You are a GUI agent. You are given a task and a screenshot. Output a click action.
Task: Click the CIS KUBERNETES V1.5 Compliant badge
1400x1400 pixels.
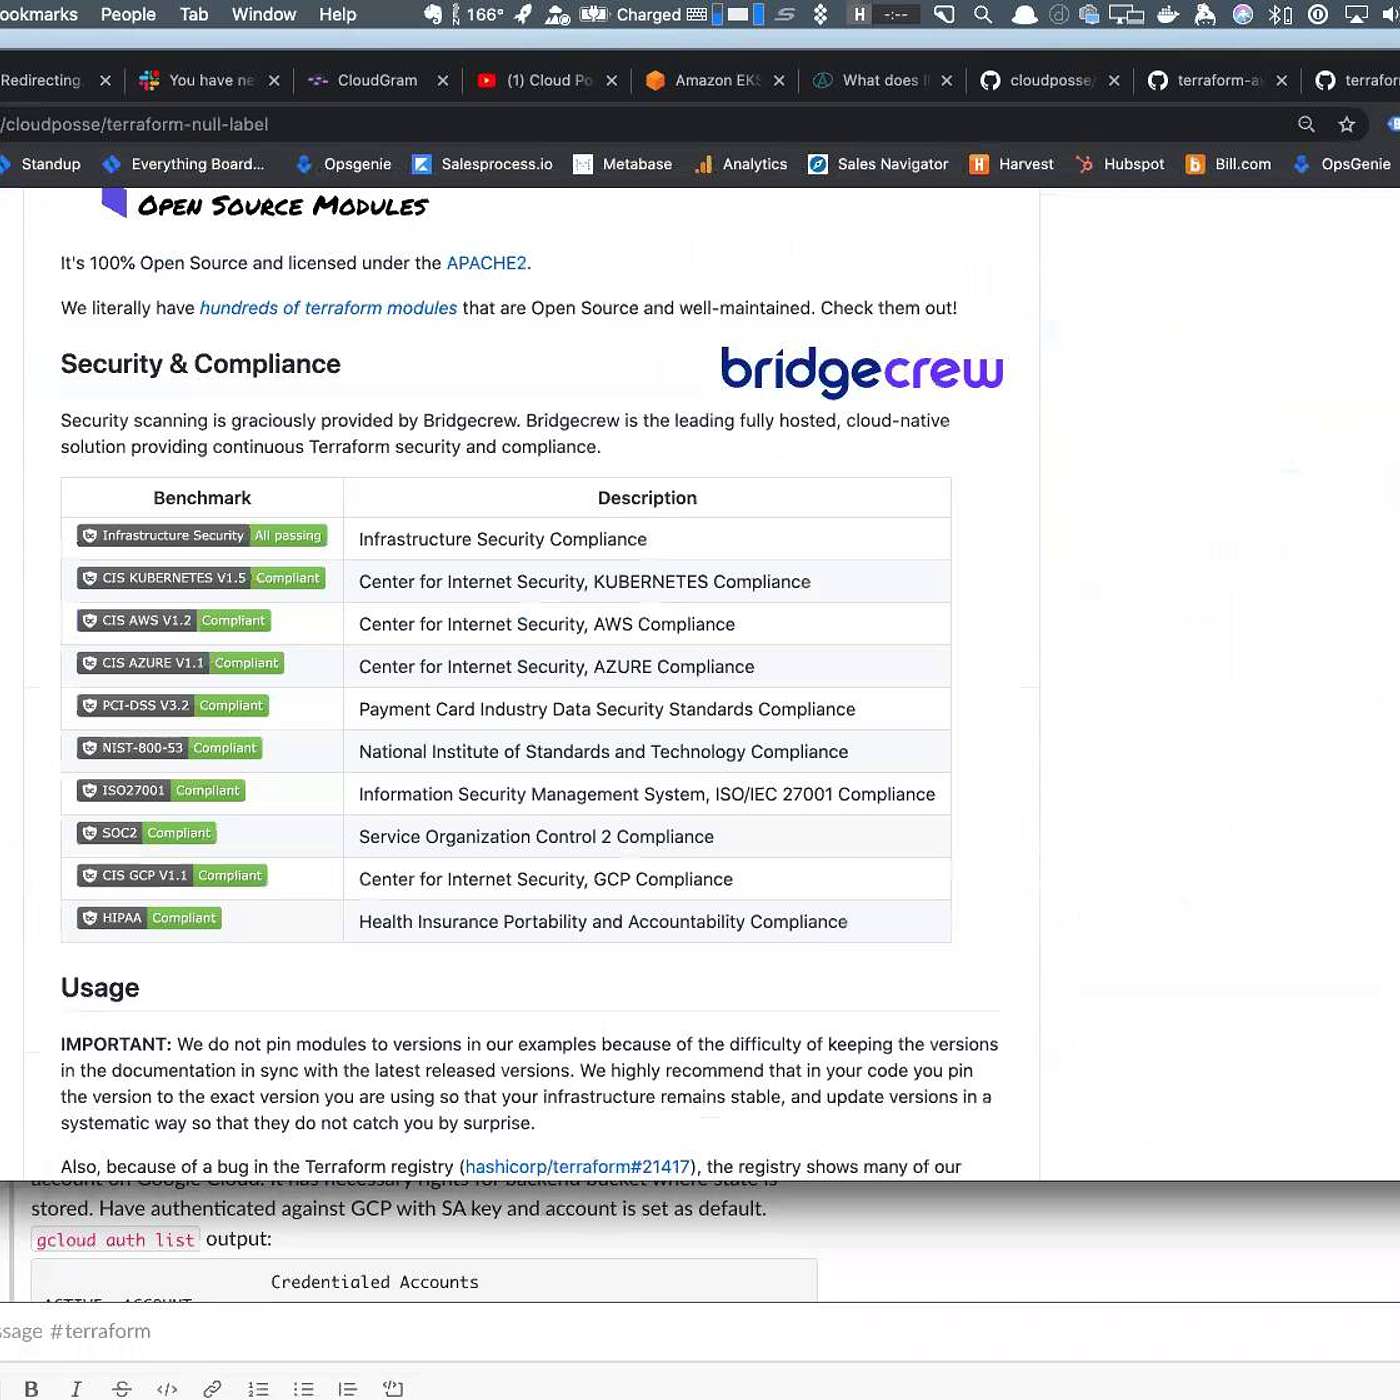point(201,578)
